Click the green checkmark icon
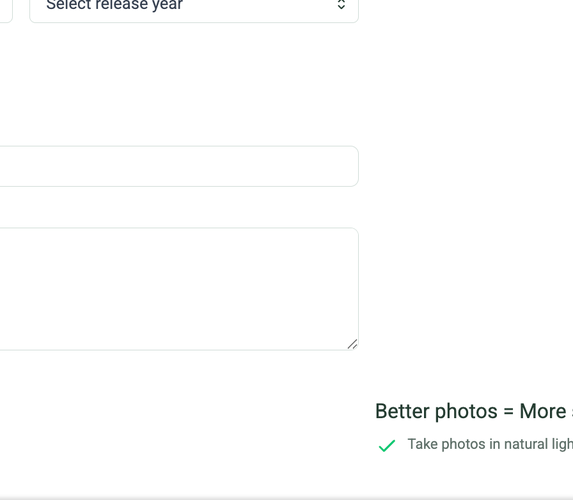 point(387,446)
